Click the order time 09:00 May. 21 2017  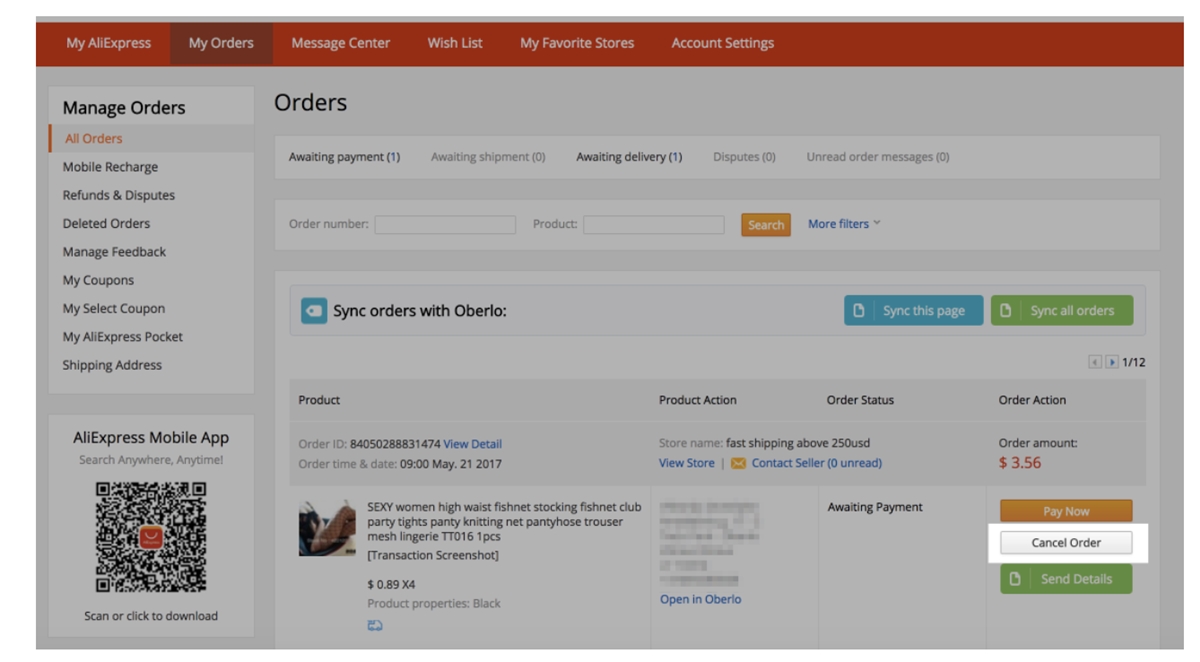click(x=451, y=464)
